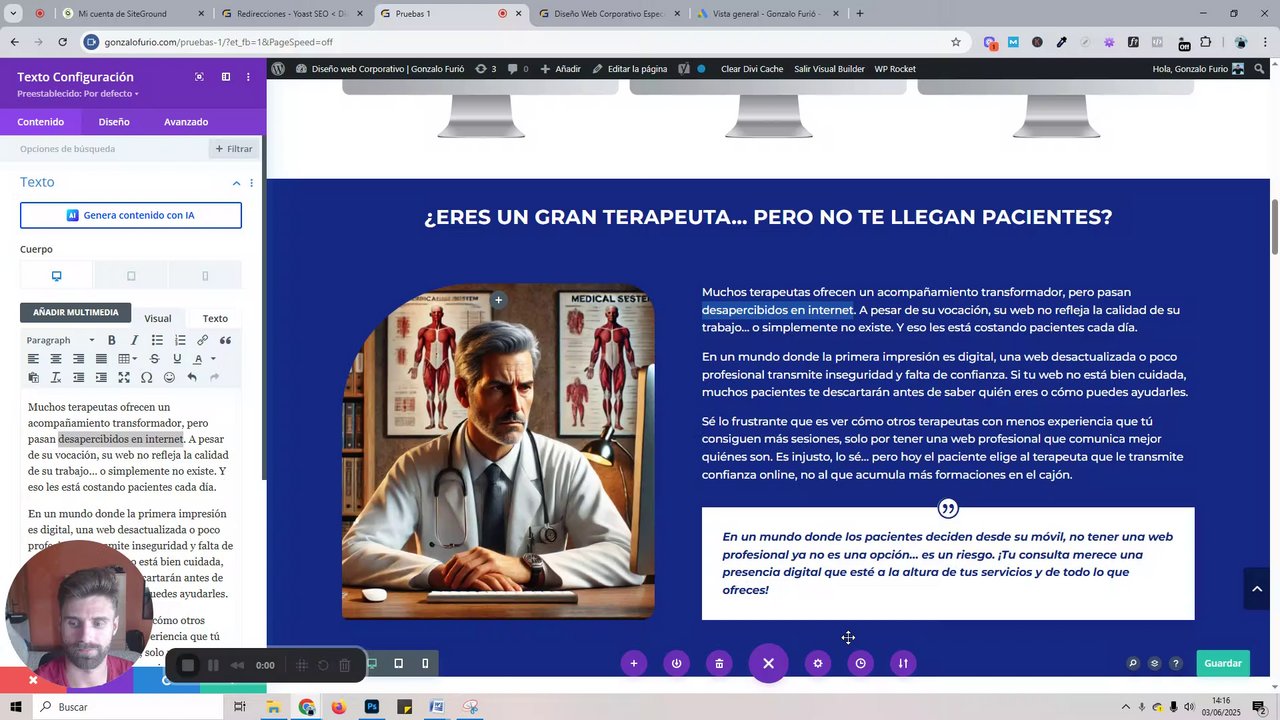Open the table insert dropdown
The width and height of the screenshot is (1280, 720).
pyautogui.click(x=128, y=359)
